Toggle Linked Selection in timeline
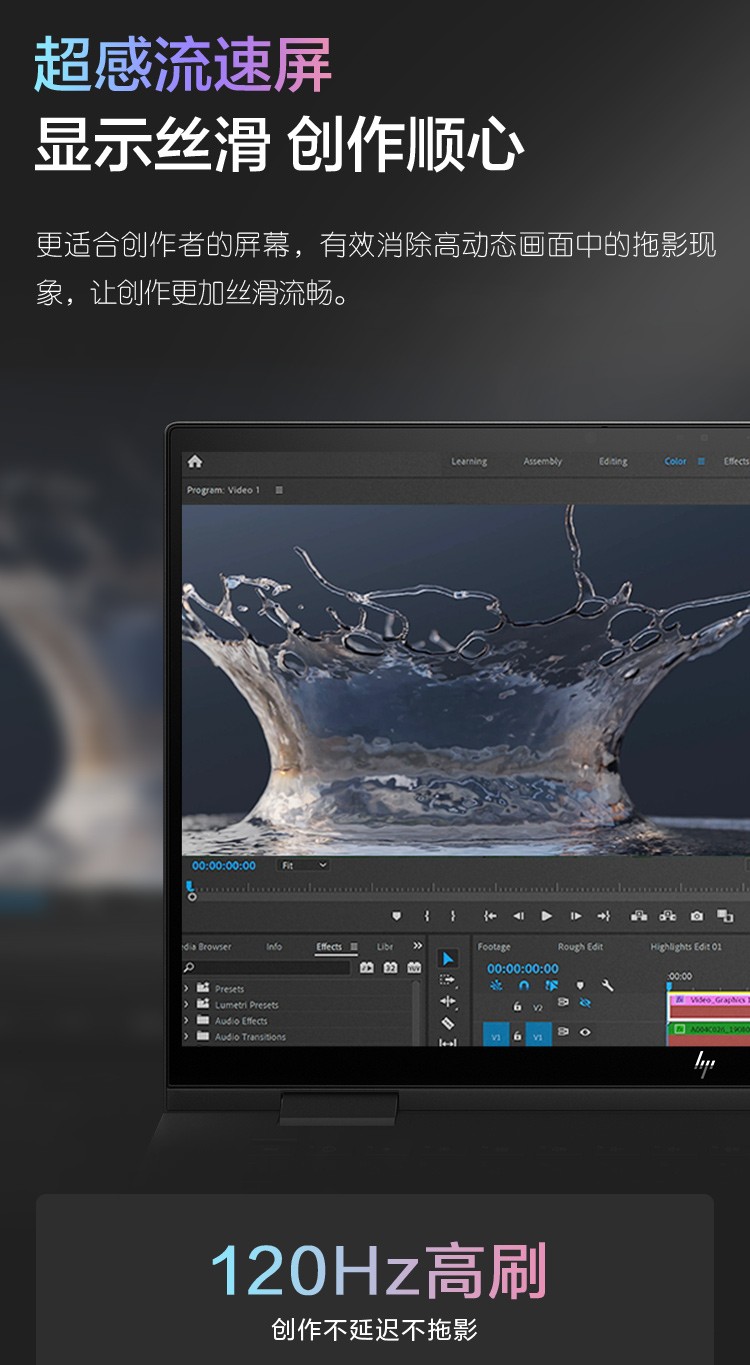The height and width of the screenshot is (1365, 750). 552,986
